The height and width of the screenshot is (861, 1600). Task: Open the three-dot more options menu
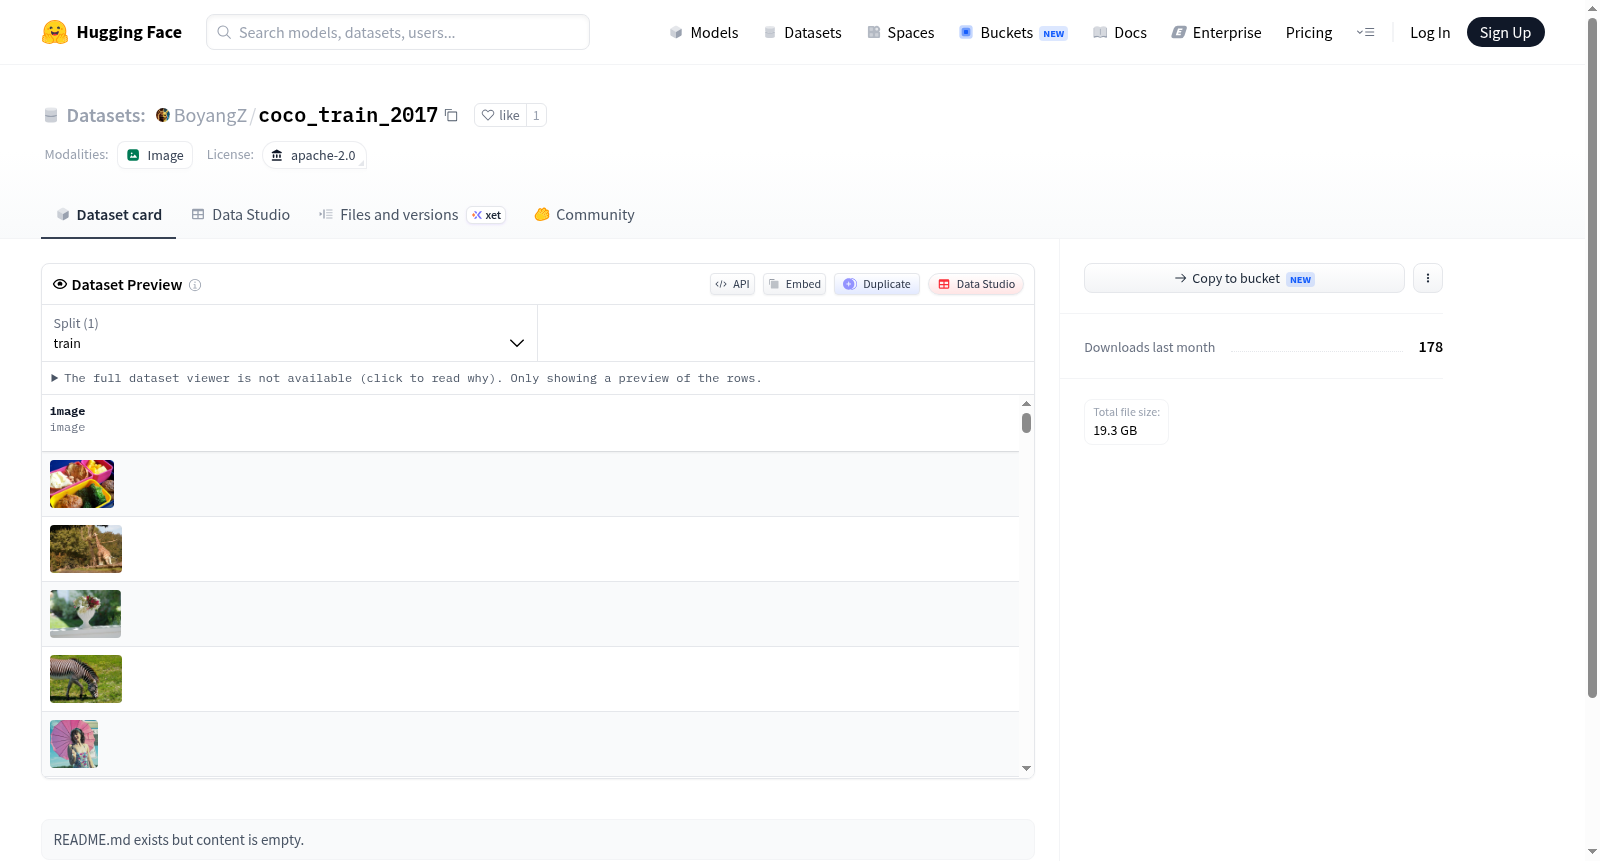pos(1428,278)
